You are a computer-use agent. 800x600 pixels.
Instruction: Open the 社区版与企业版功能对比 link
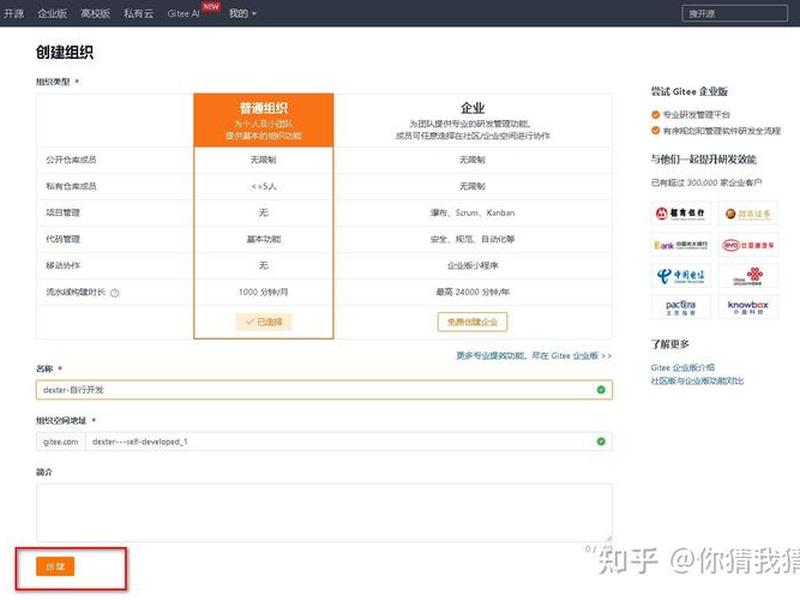click(x=697, y=381)
